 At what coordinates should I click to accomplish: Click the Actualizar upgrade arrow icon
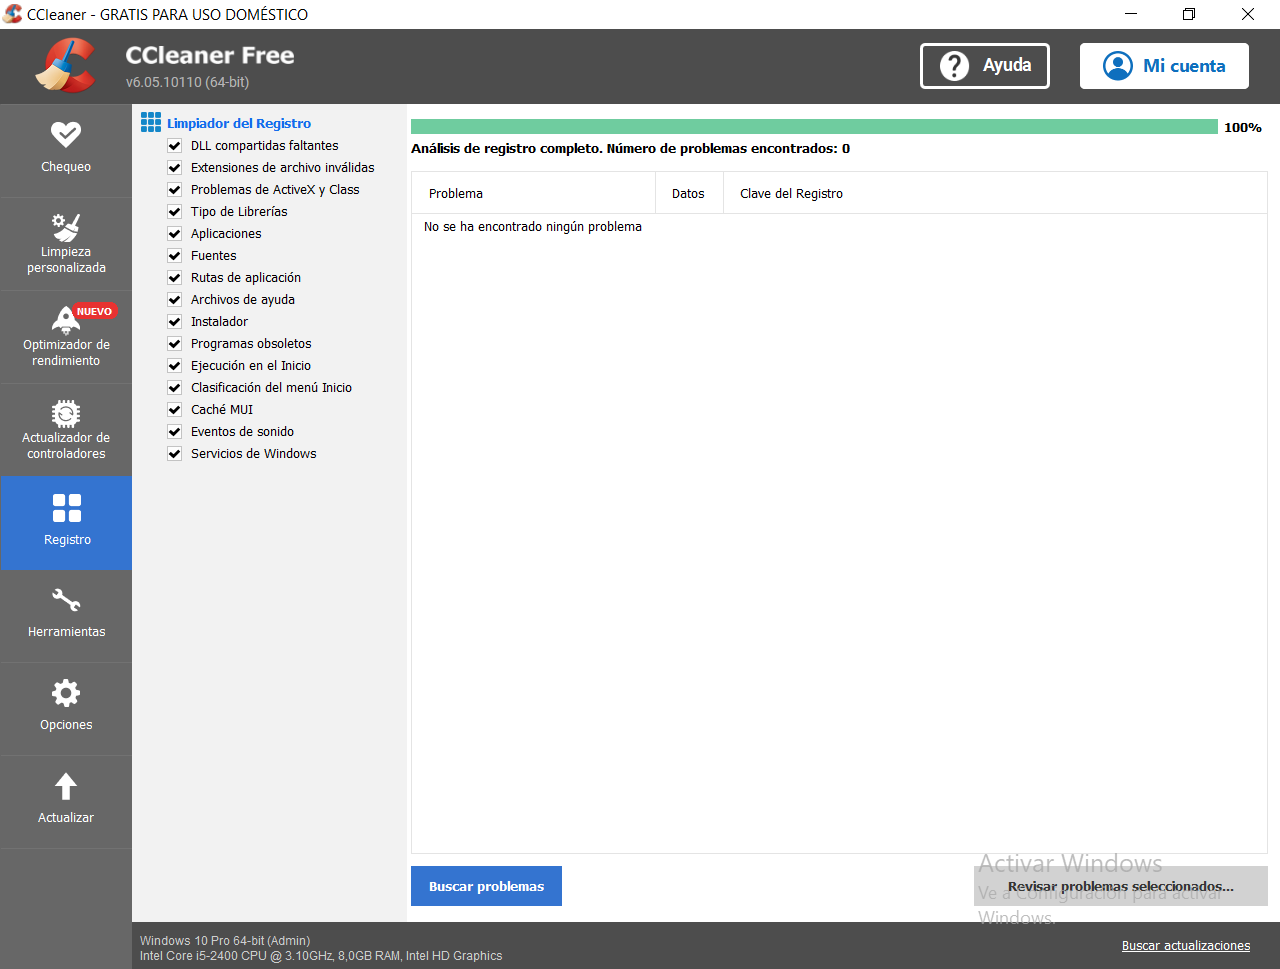tap(66, 786)
